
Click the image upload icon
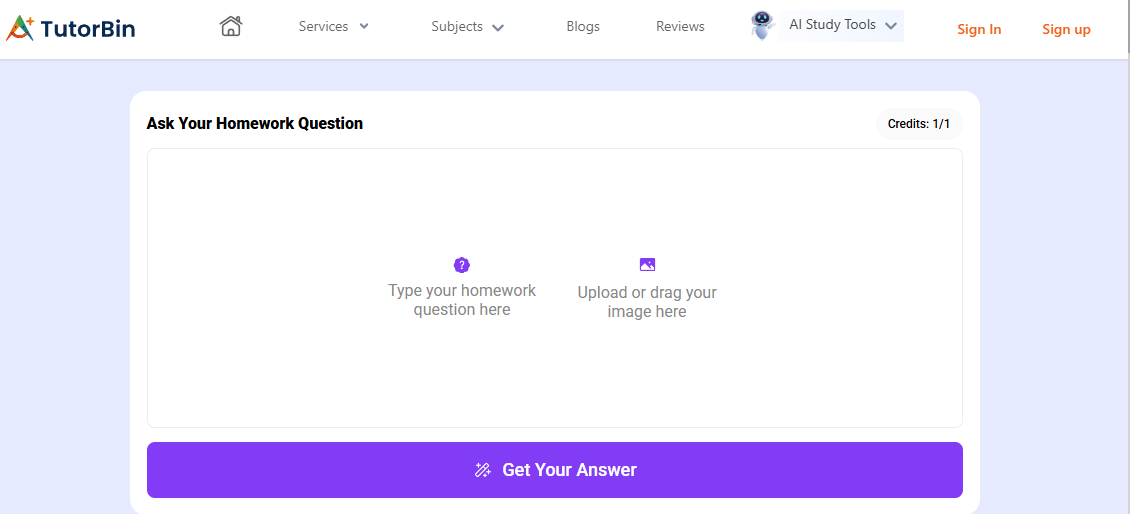[647, 265]
